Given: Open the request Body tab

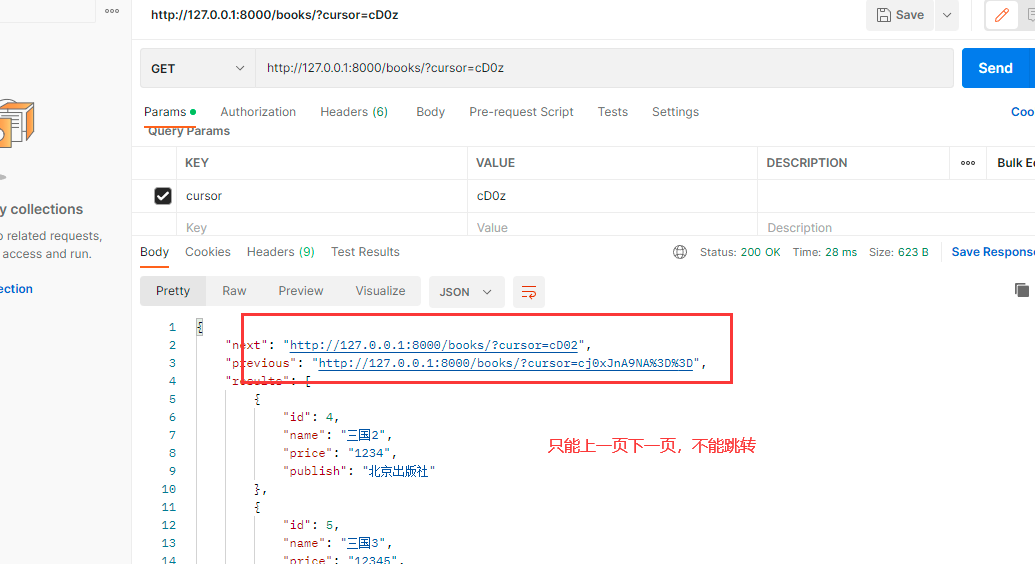Looking at the screenshot, I should click(x=430, y=112).
